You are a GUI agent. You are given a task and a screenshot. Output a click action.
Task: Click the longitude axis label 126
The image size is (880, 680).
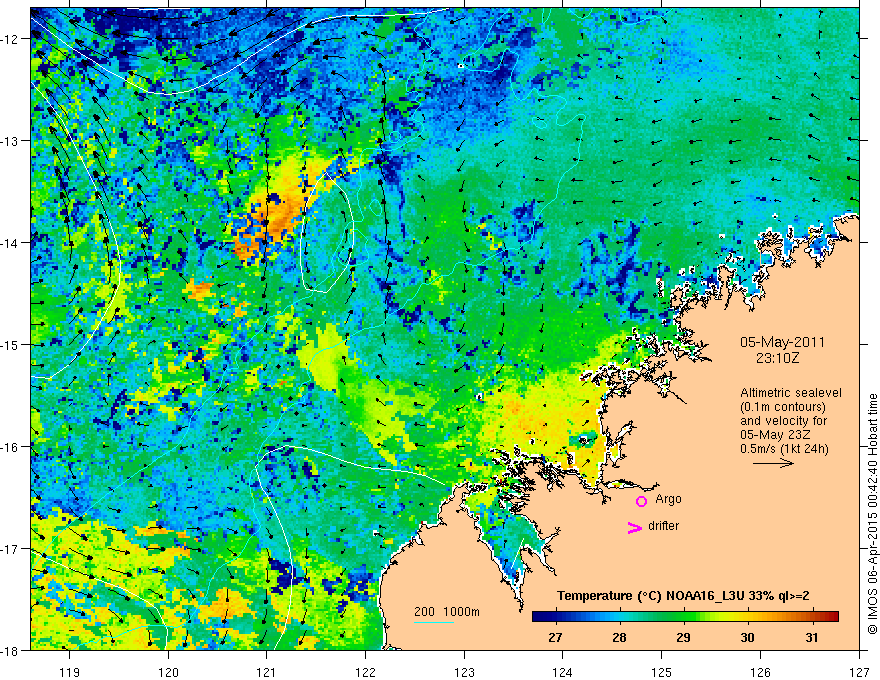click(x=760, y=672)
